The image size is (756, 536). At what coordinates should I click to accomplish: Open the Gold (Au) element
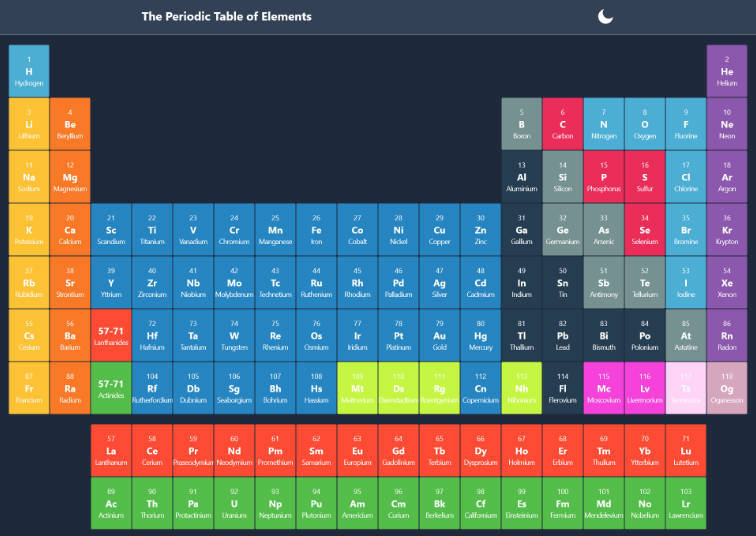pyautogui.click(x=439, y=336)
